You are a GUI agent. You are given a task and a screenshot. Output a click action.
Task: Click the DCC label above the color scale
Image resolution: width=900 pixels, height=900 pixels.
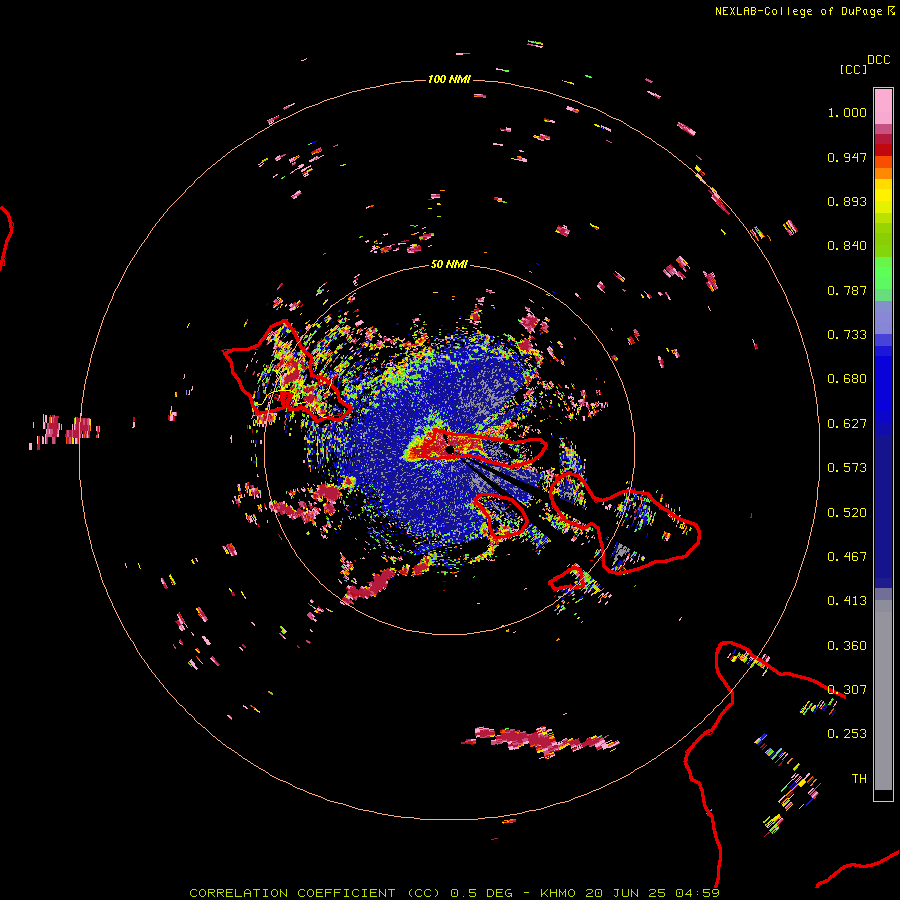(879, 60)
